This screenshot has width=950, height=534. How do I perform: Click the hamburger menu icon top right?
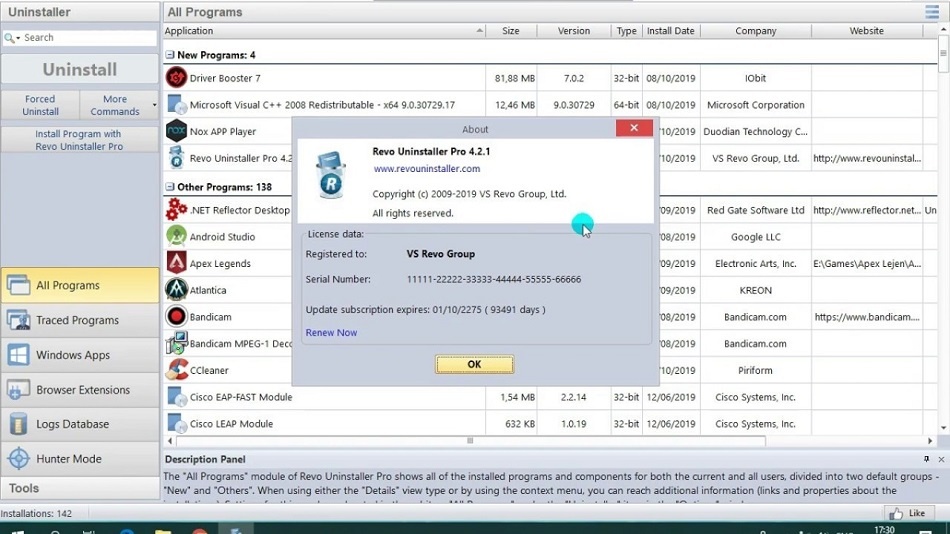931,12
